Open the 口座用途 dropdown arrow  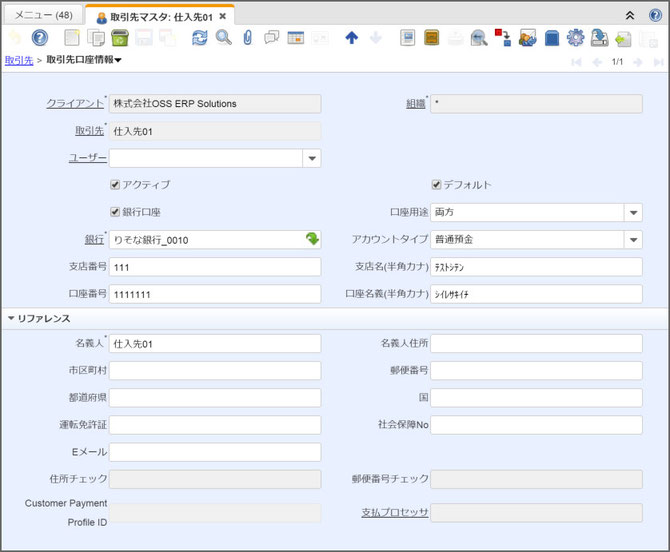[633, 212]
